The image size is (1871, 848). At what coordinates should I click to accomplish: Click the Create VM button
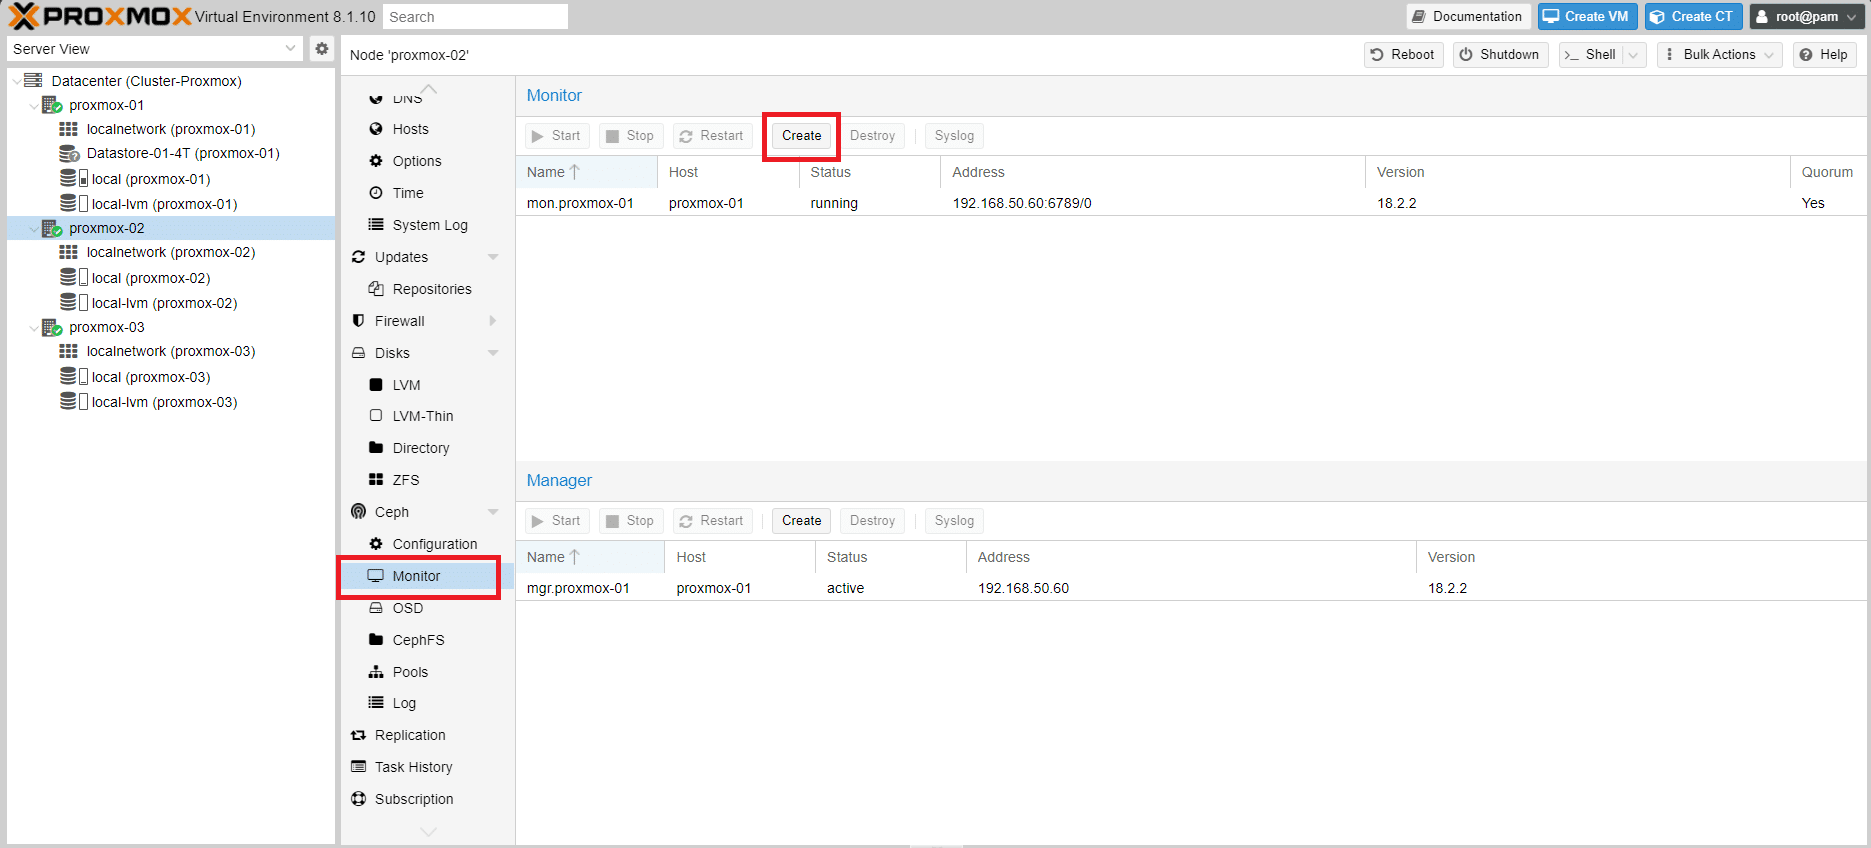click(x=1587, y=16)
